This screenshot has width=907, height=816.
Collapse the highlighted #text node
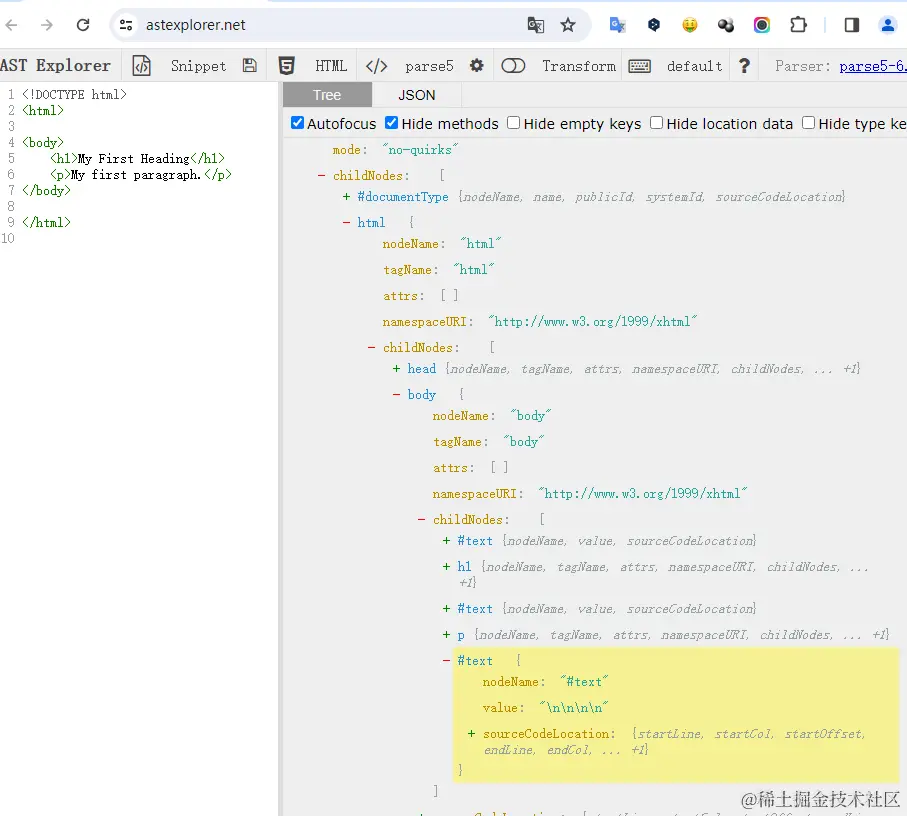[447, 660]
